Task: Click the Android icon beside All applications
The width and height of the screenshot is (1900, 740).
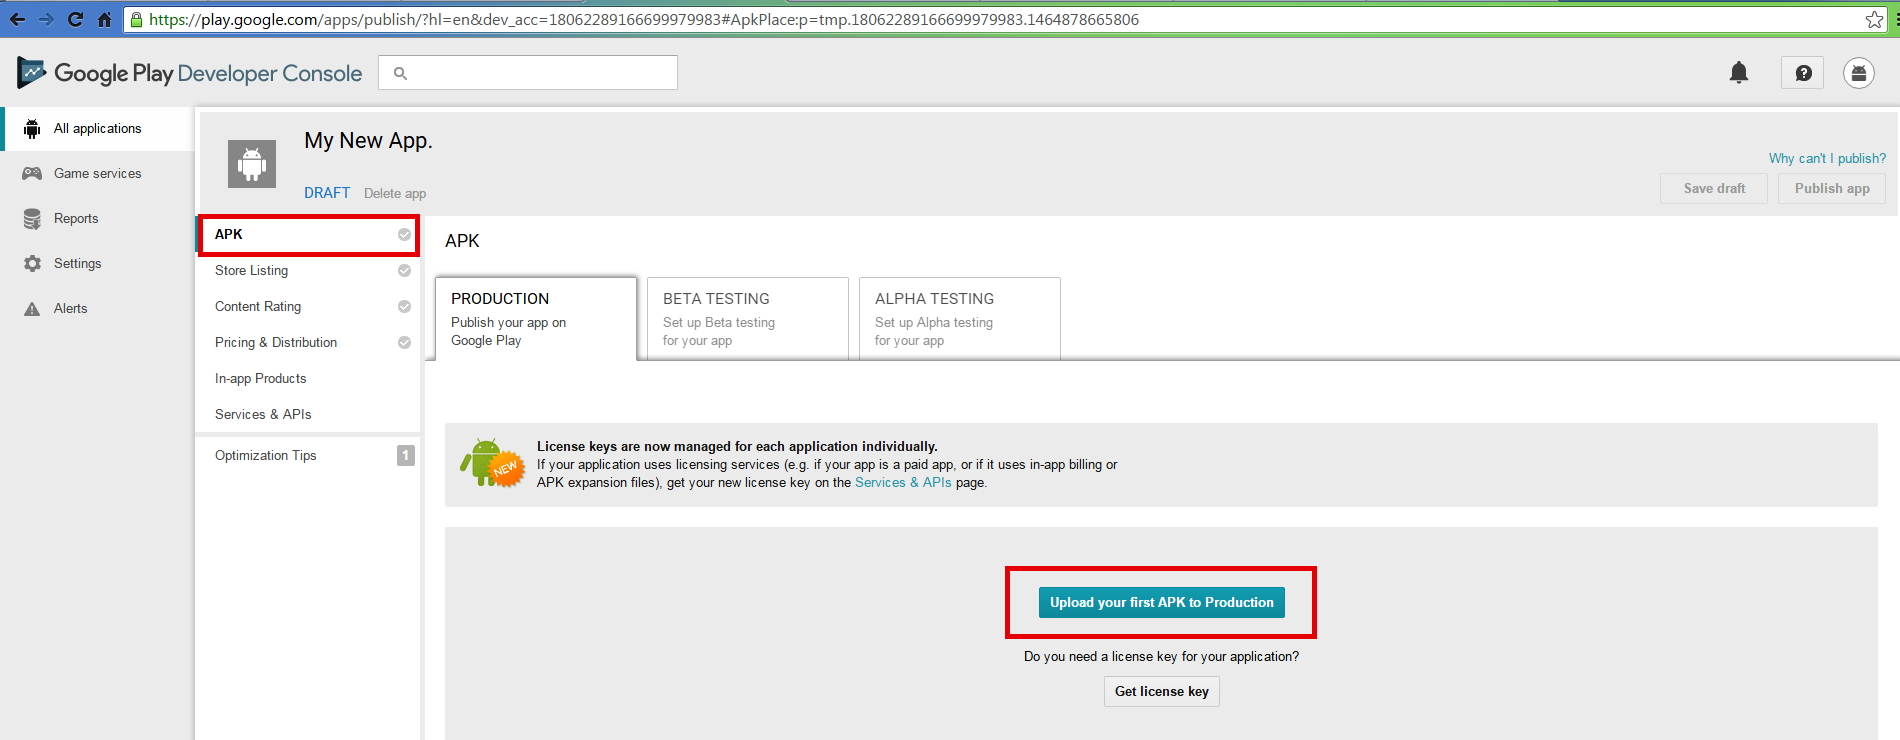Action: pyautogui.click(x=32, y=129)
